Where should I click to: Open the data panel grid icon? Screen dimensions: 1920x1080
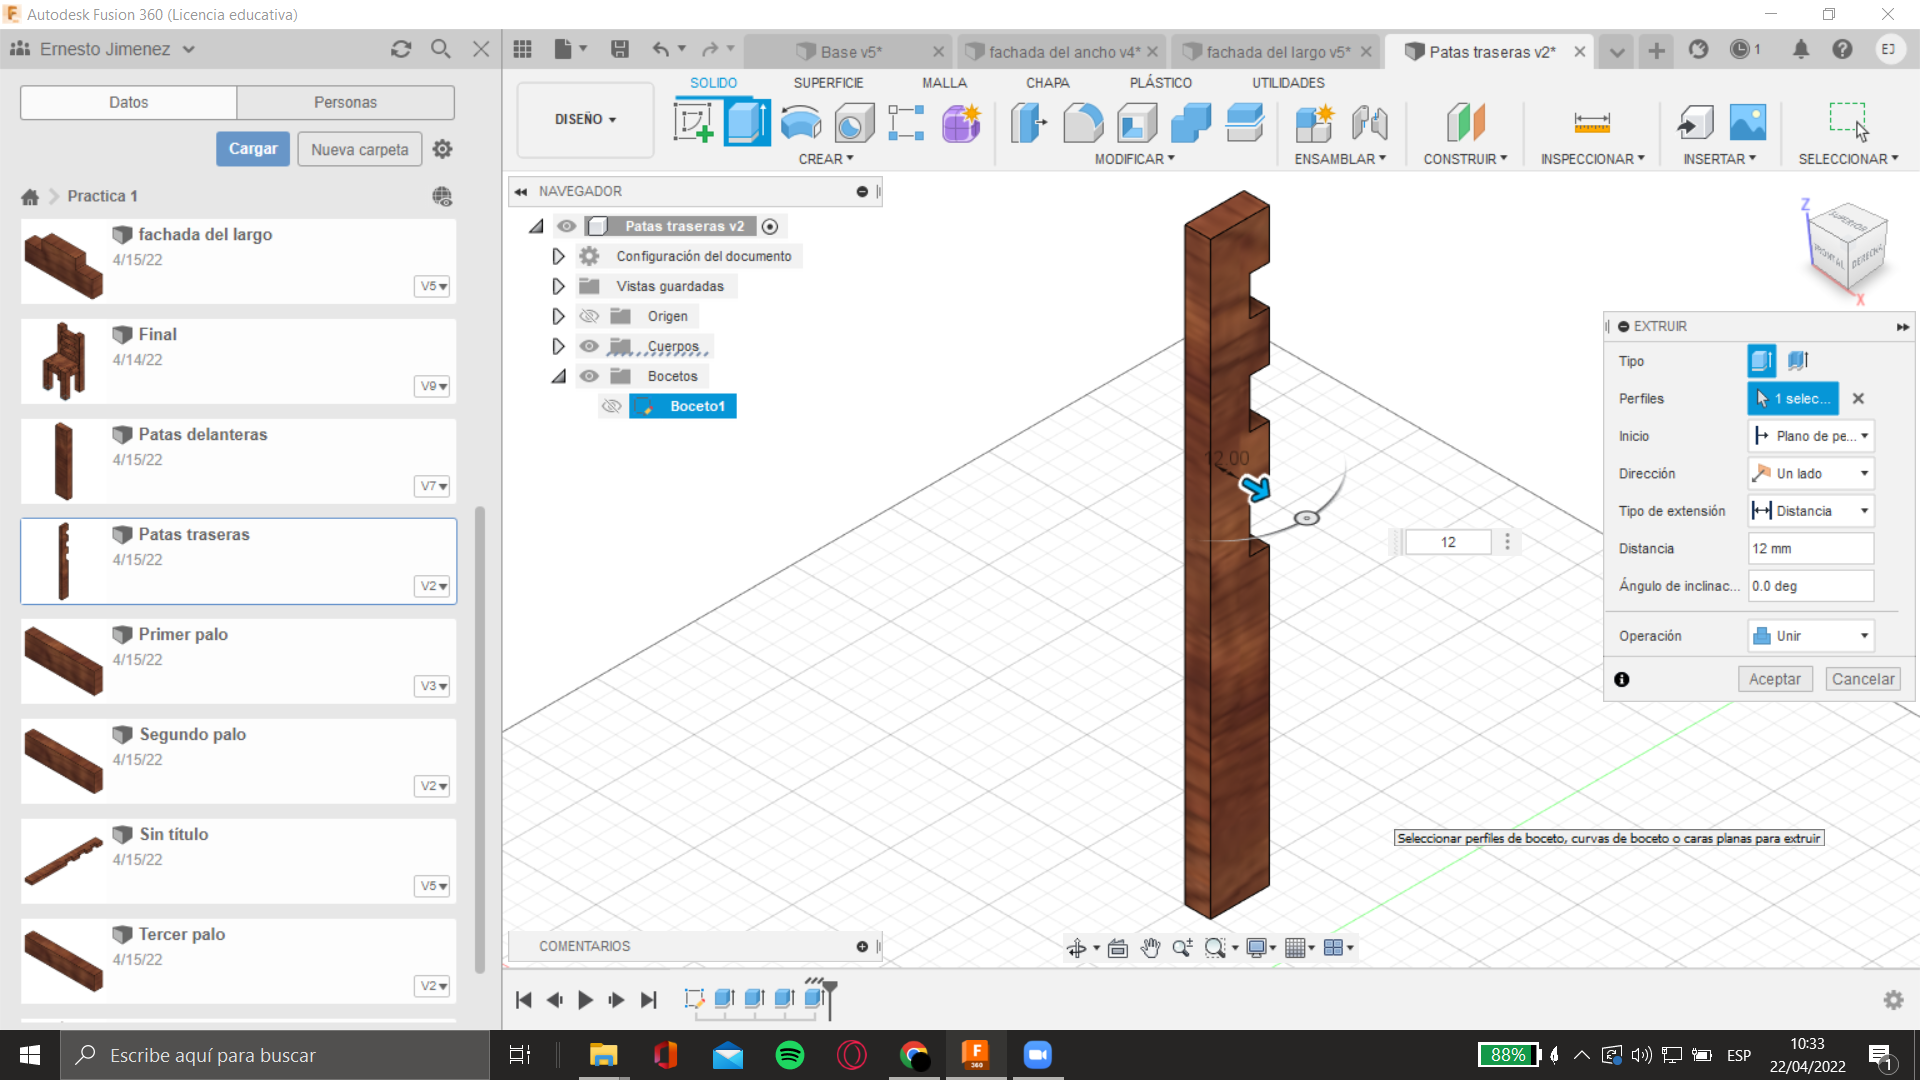[x=522, y=49]
